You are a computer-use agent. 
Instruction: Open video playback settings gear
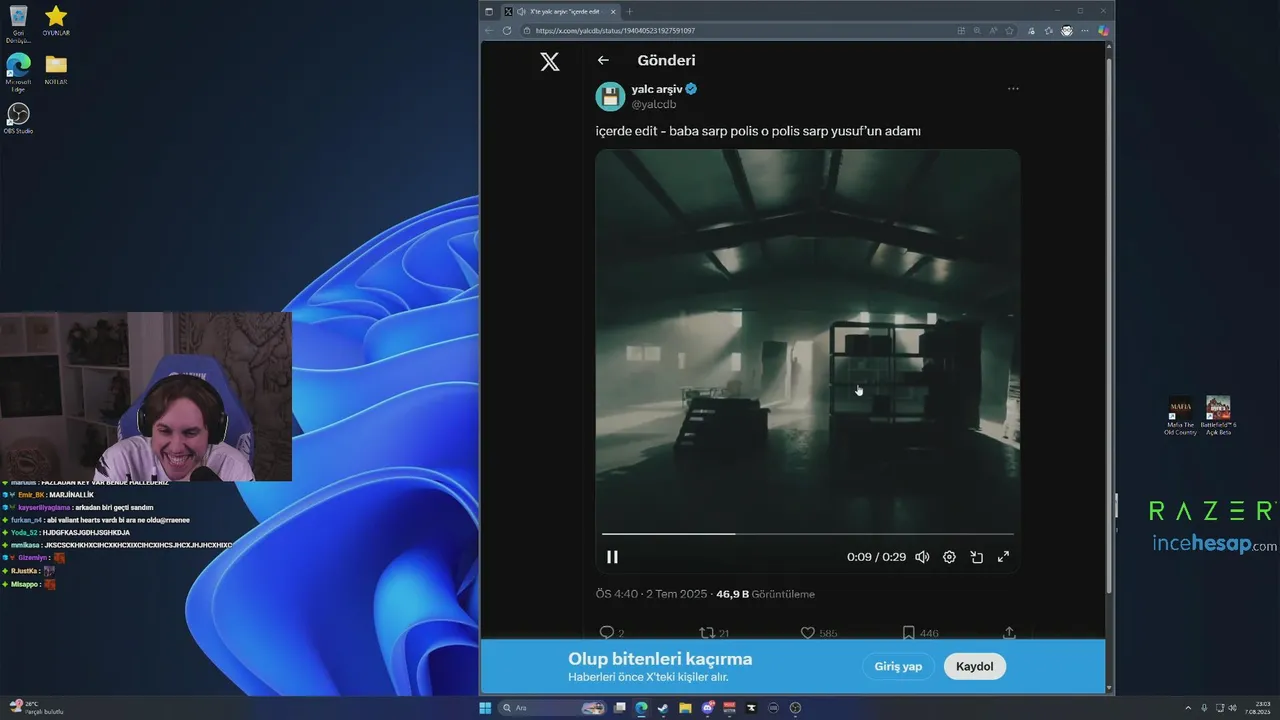(x=949, y=557)
